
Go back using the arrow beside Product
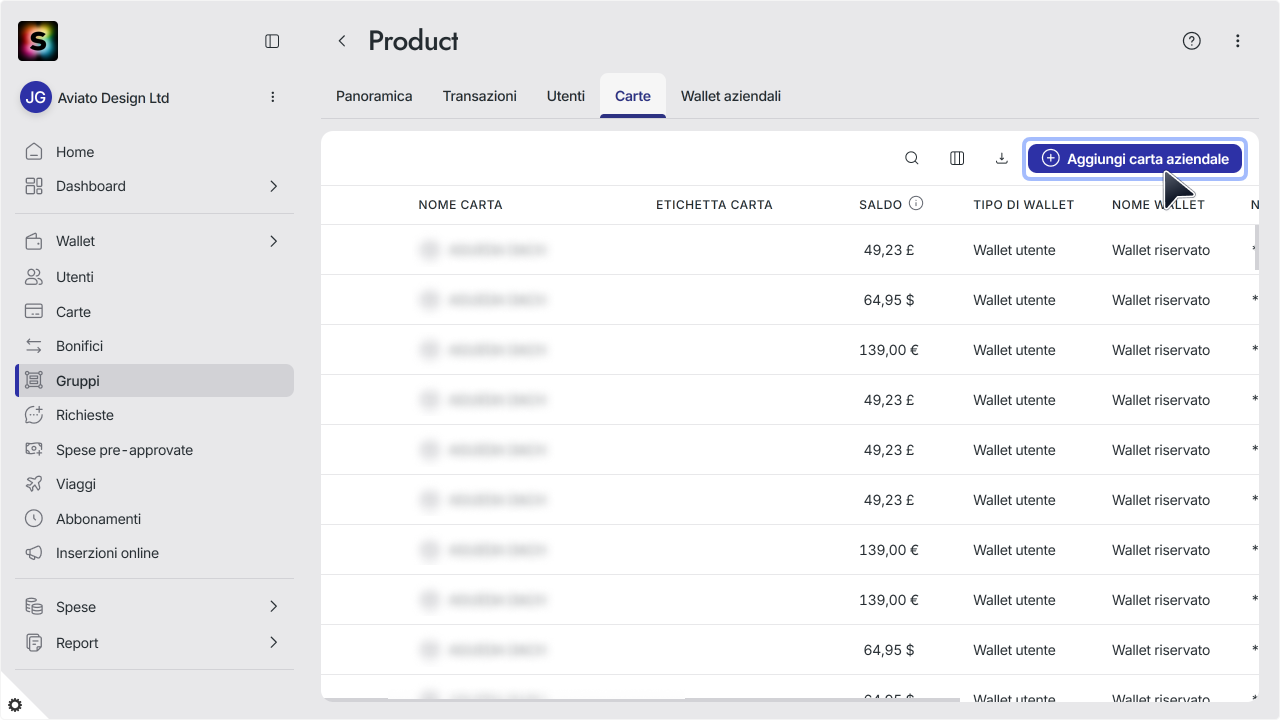point(342,41)
